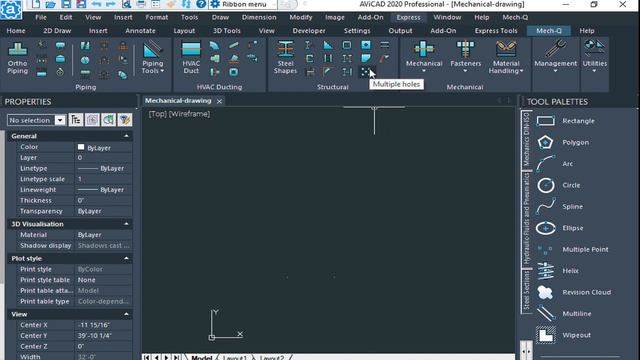
Task: Open the Modify menu
Action: pos(300,18)
